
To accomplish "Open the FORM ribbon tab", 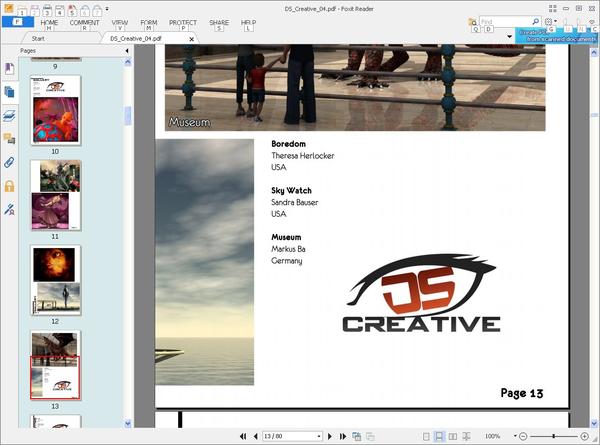I will [148, 23].
